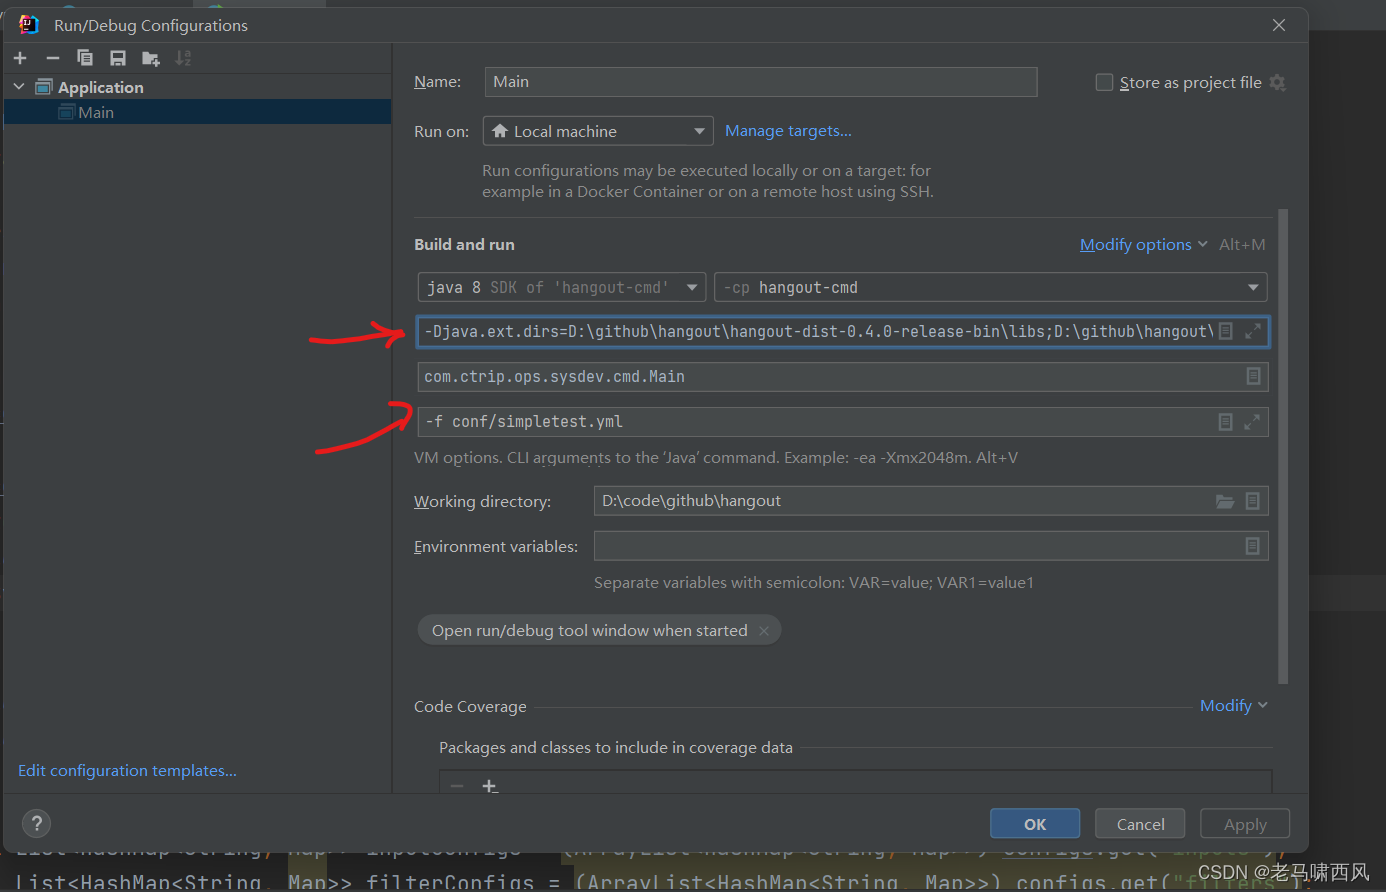Copy configuration using the duplicate icon
Image resolution: width=1386 pixels, height=892 pixels.
click(85, 58)
